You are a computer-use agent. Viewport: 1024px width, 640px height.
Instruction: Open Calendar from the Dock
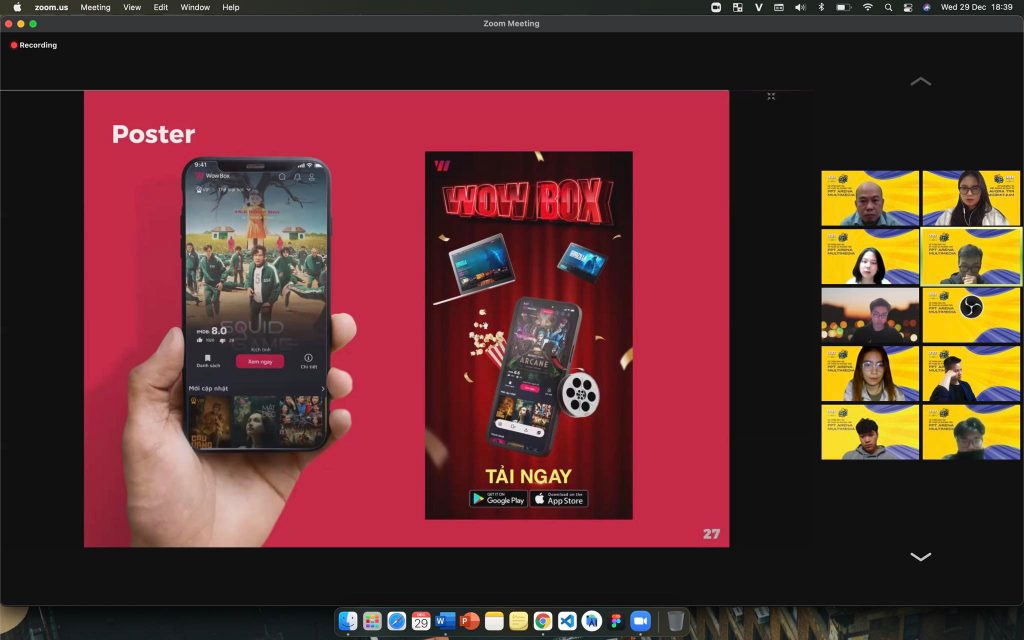[x=421, y=621]
